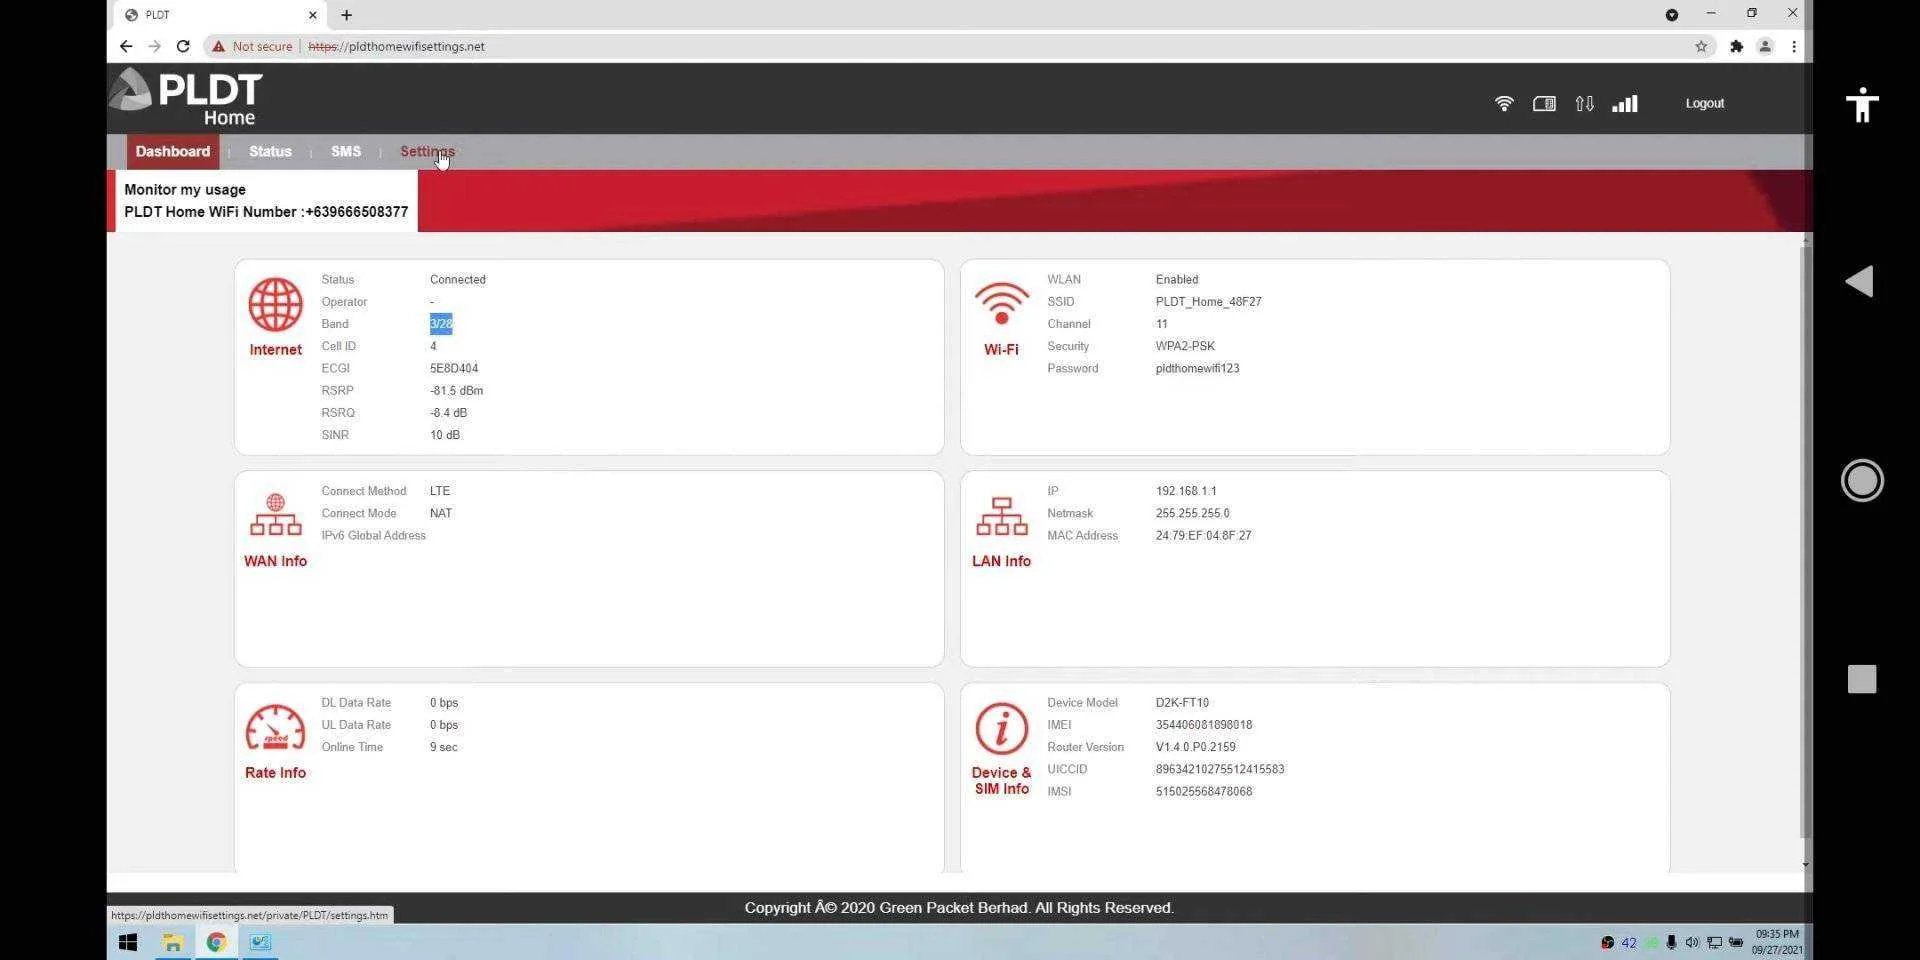Switch to the Status tab

coord(270,152)
